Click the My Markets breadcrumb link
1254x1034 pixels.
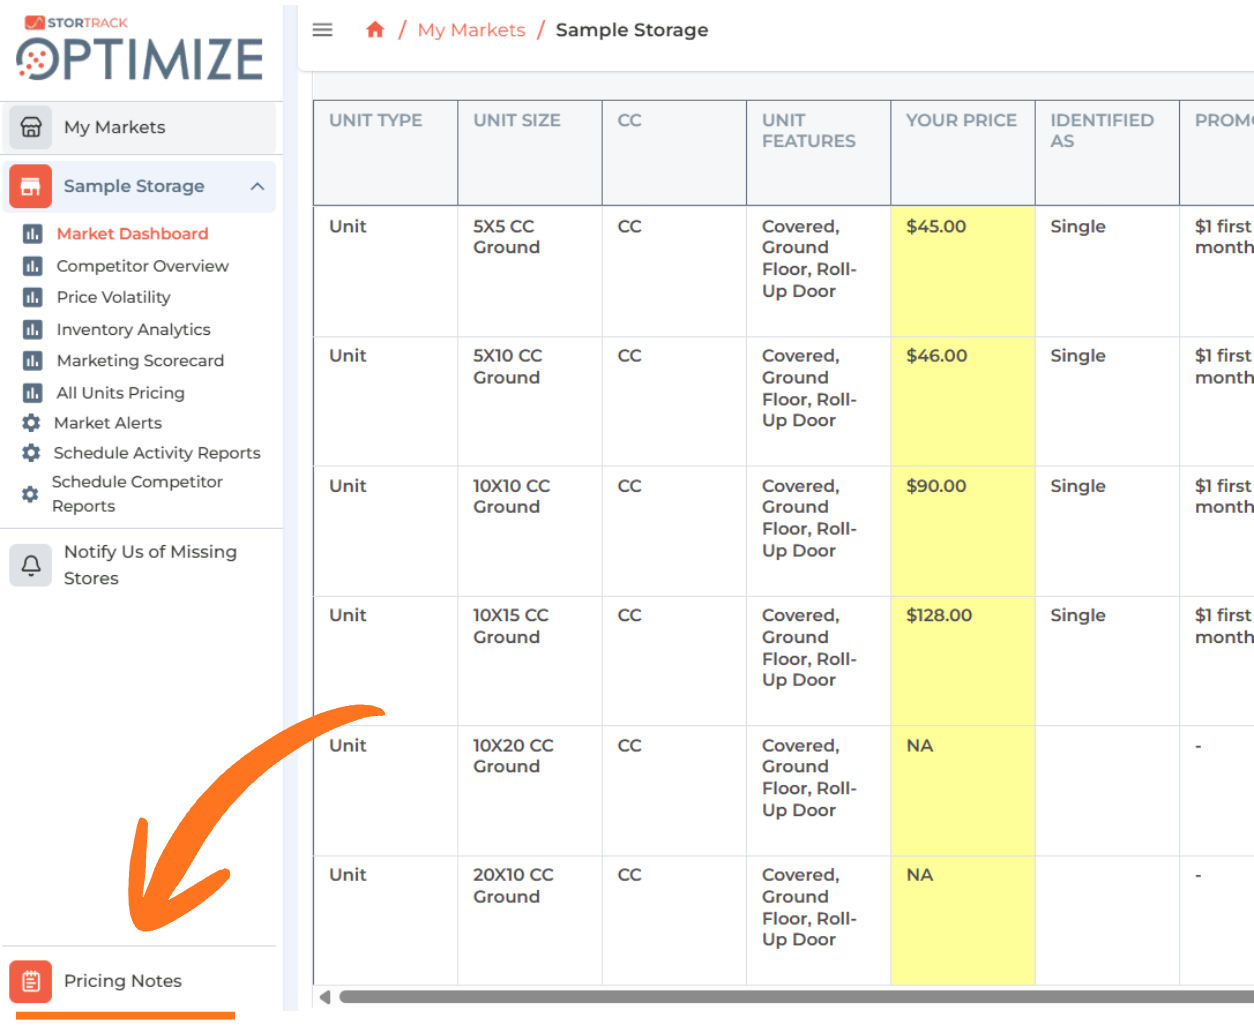[x=471, y=30]
